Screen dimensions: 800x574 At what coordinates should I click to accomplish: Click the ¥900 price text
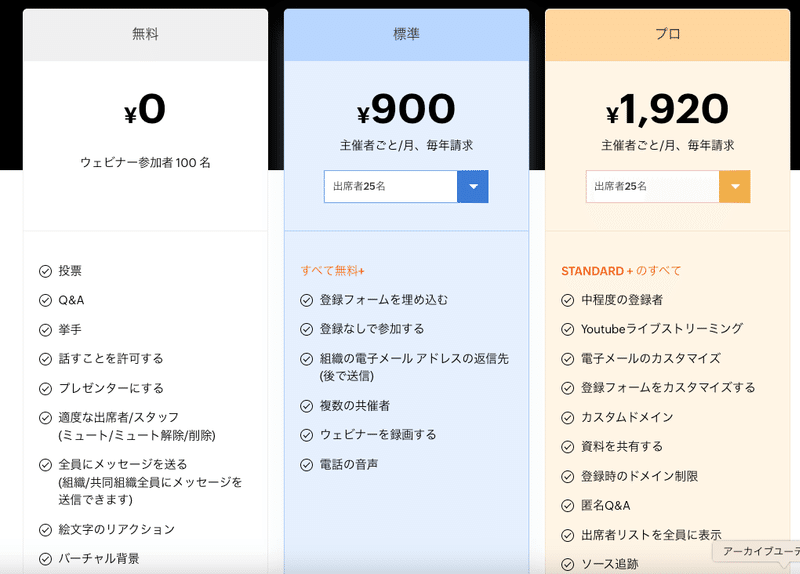406,109
